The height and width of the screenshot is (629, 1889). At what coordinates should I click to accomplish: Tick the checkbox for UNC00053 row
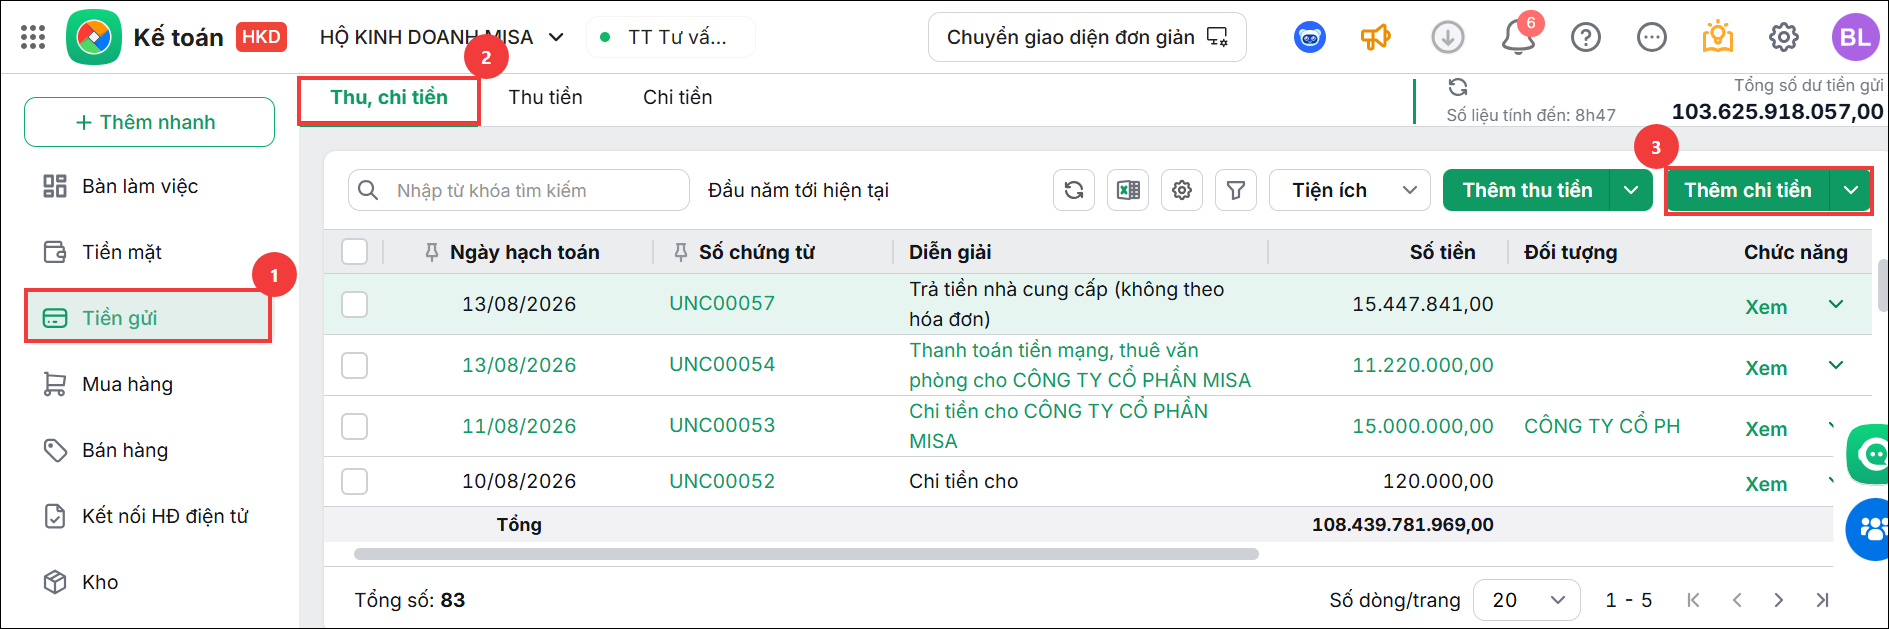355,426
